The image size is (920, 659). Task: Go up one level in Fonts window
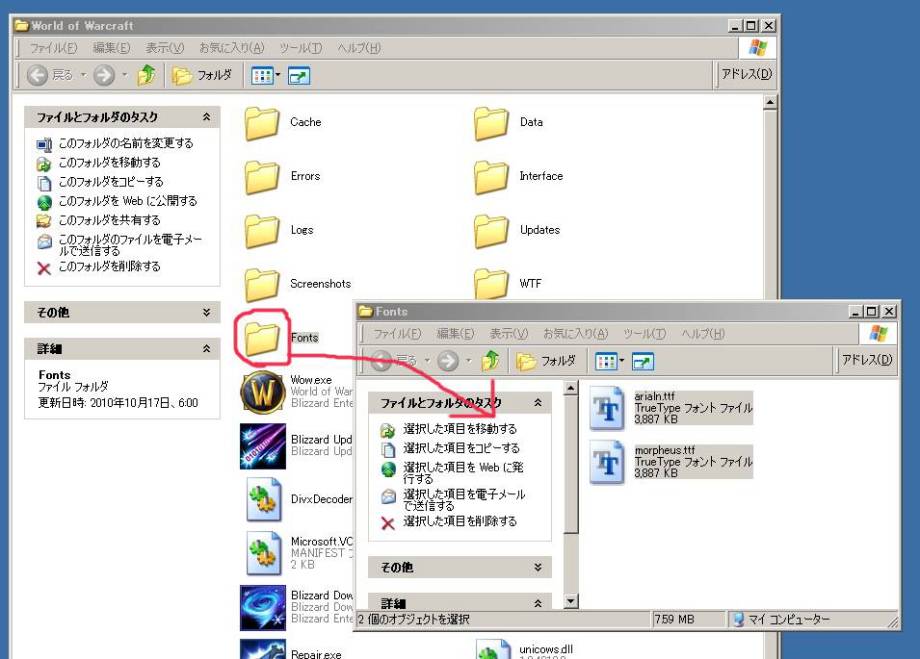(491, 361)
